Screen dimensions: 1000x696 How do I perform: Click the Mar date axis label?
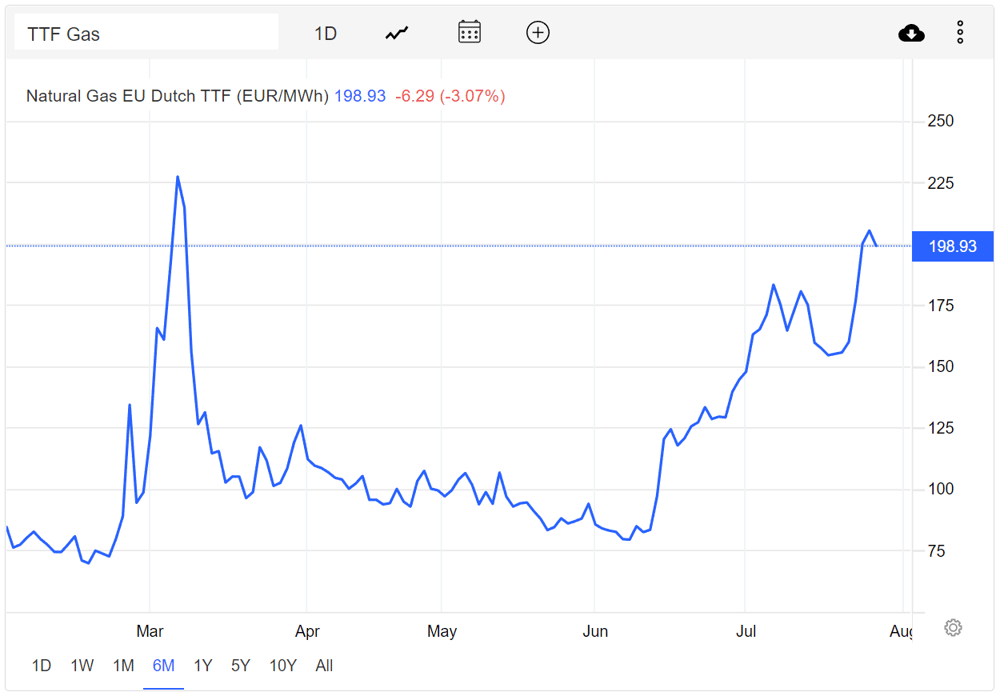pyautogui.click(x=150, y=632)
